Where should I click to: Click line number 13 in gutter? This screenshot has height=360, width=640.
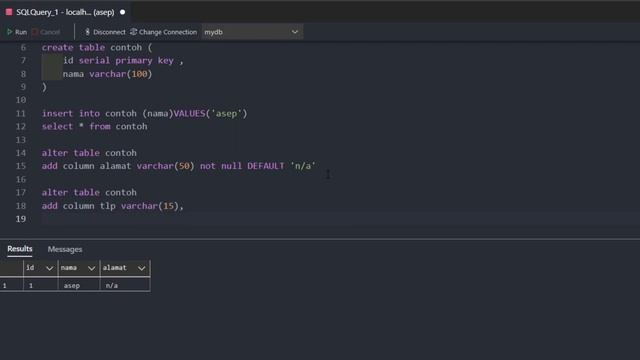tap(21, 140)
